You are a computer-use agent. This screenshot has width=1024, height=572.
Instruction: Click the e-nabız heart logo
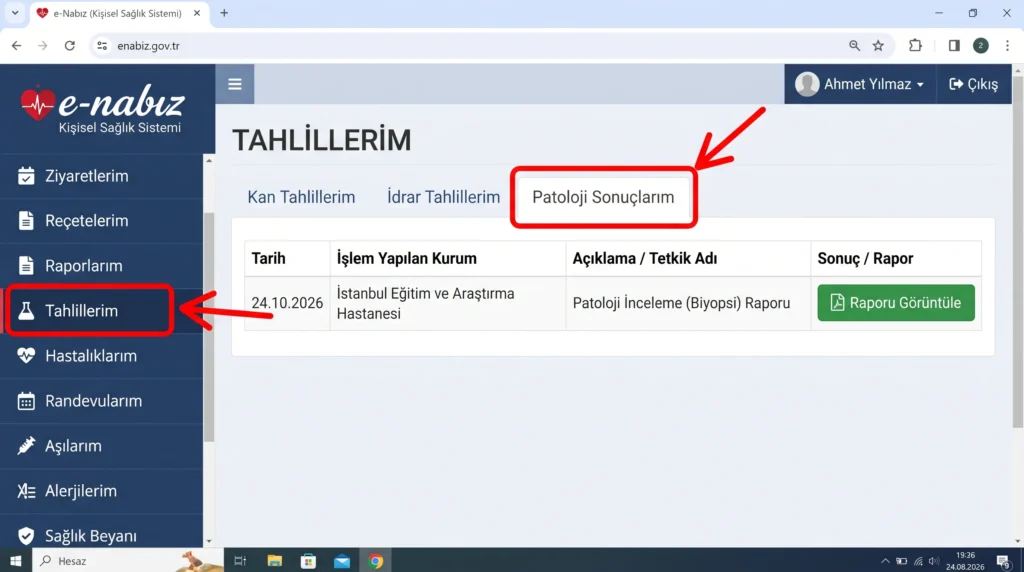38,103
